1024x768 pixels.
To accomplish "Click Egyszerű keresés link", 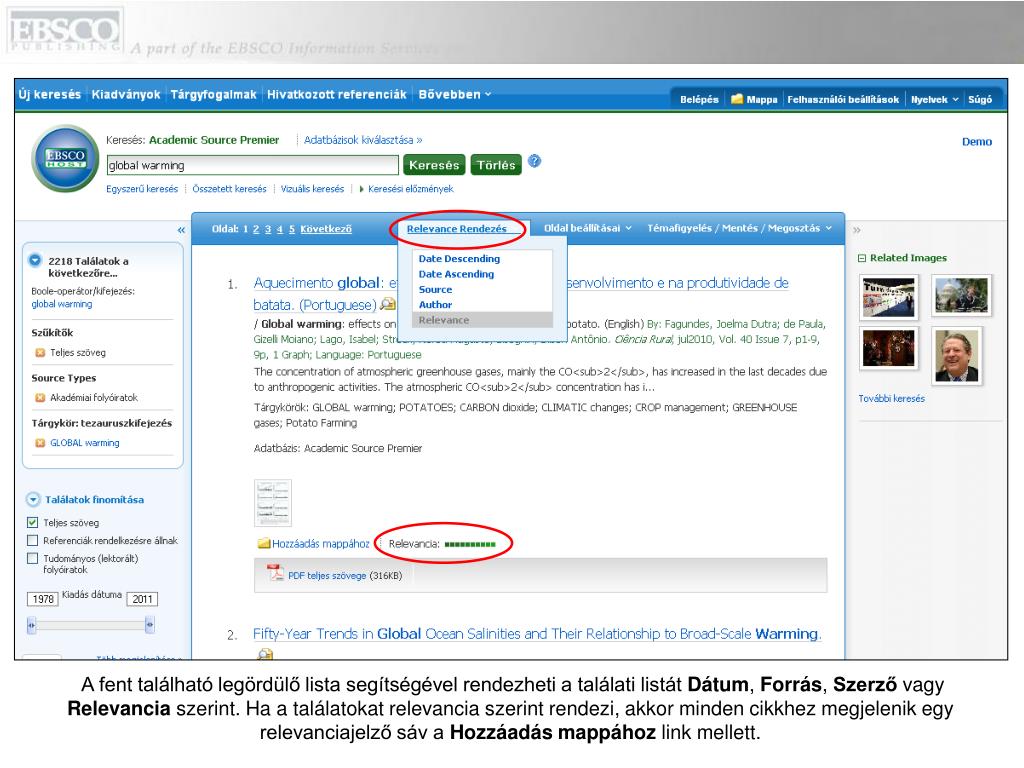I will click(142, 189).
